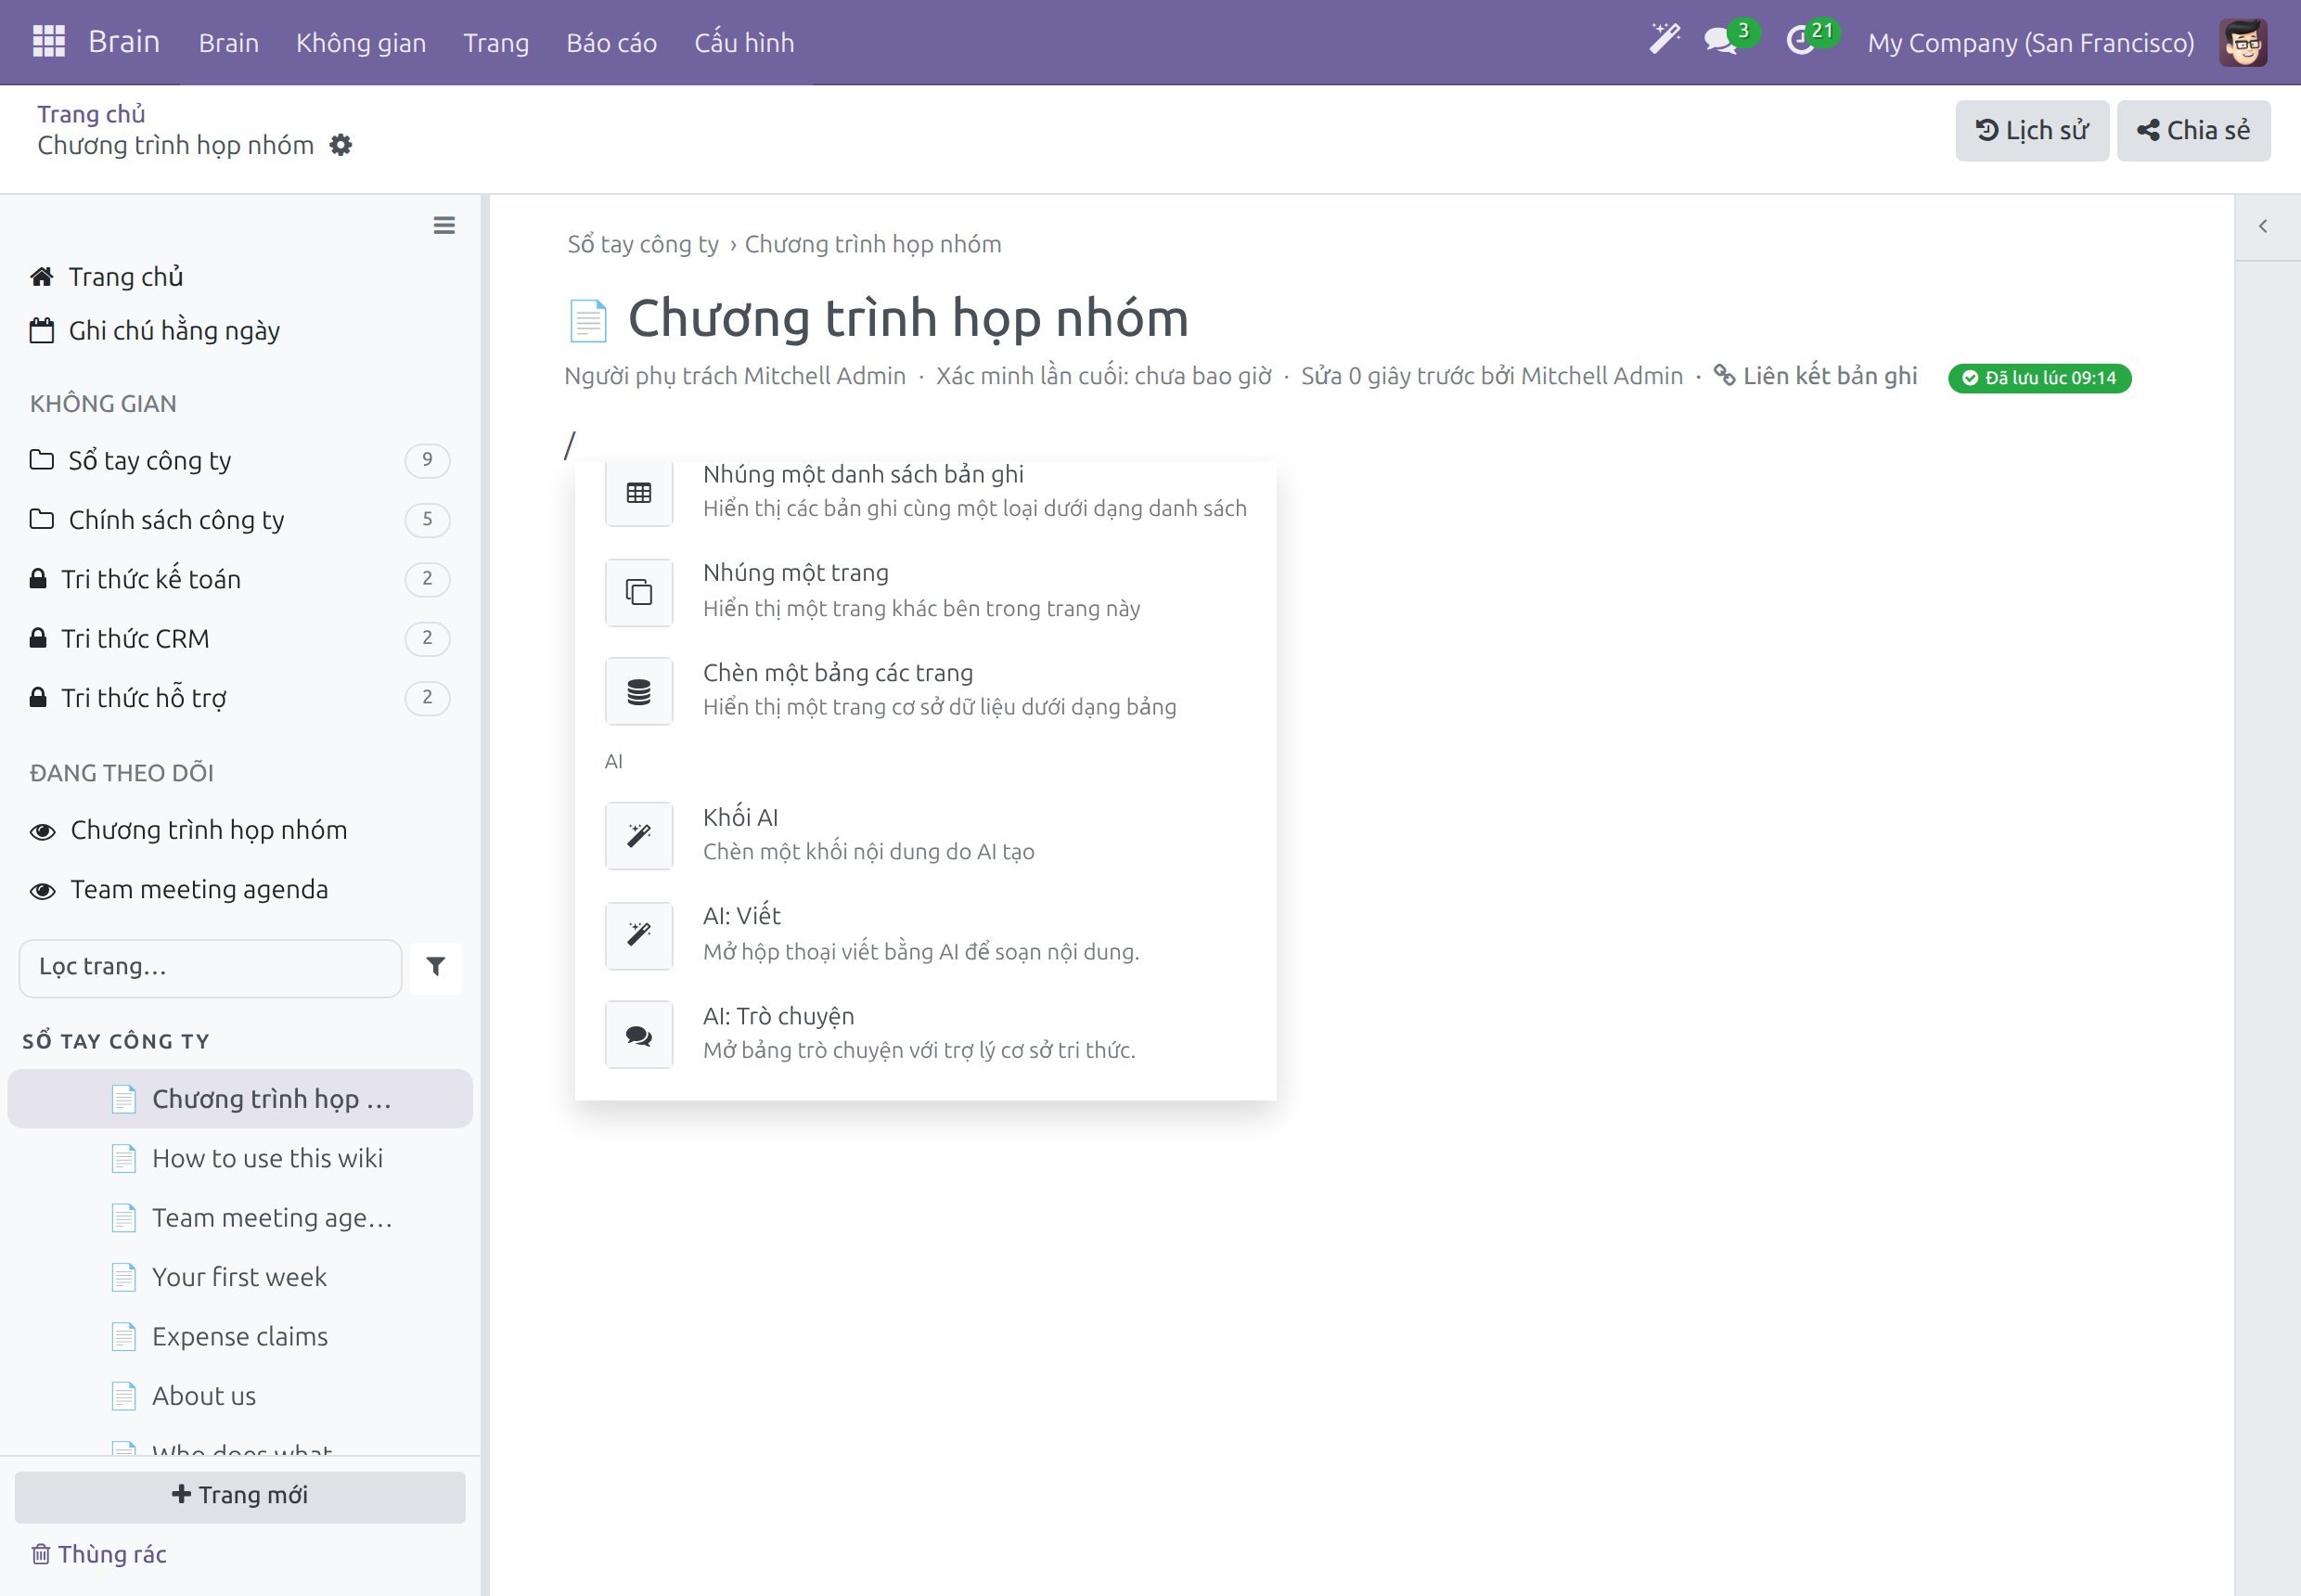Click the Liên kết bản ghi link
The width and height of the screenshot is (2301, 1596).
tap(1816, 377)
